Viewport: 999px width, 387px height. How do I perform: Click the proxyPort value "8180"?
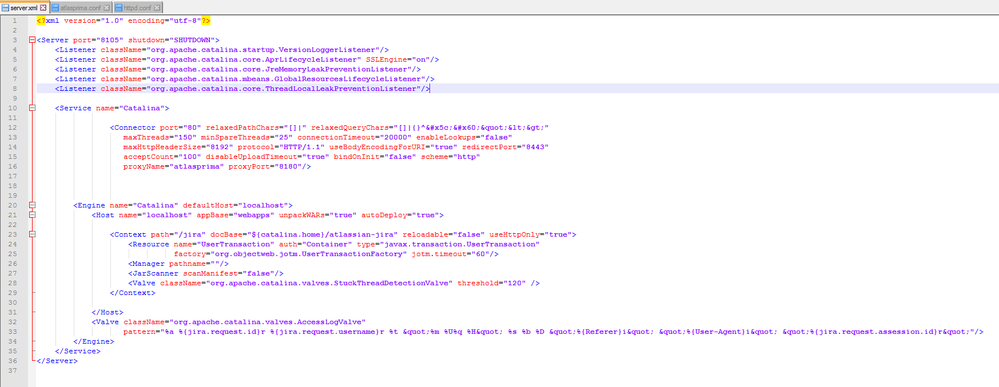point(289,166)
